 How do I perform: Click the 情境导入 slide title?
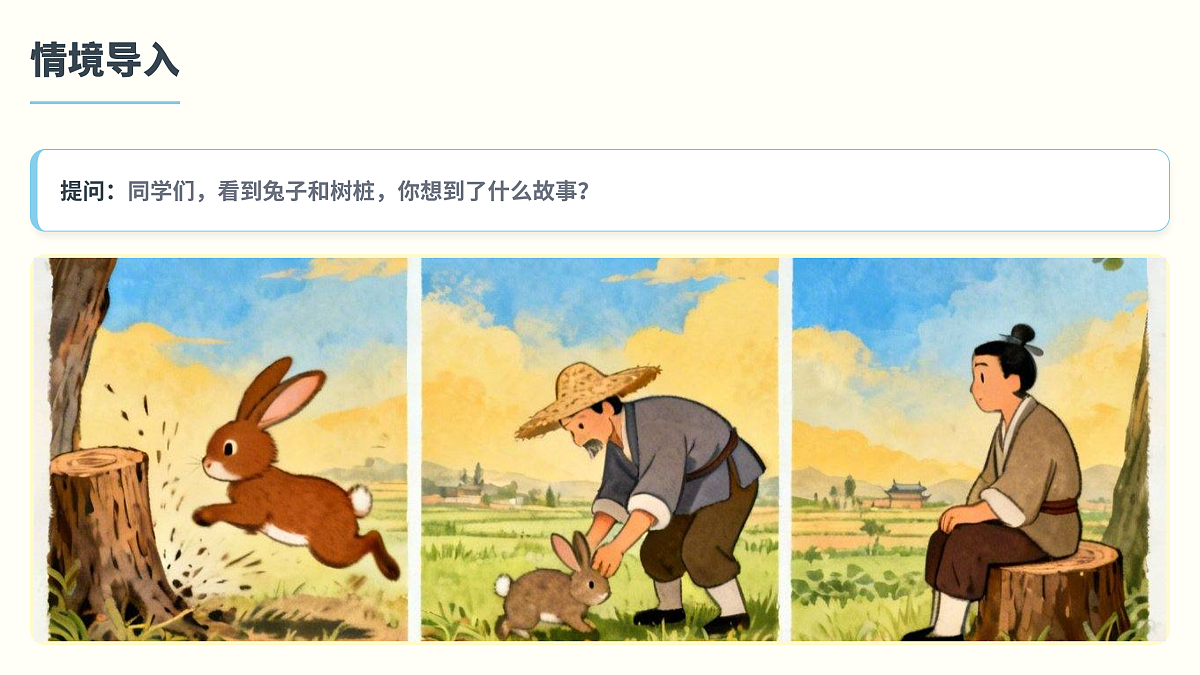click(105, 60)
